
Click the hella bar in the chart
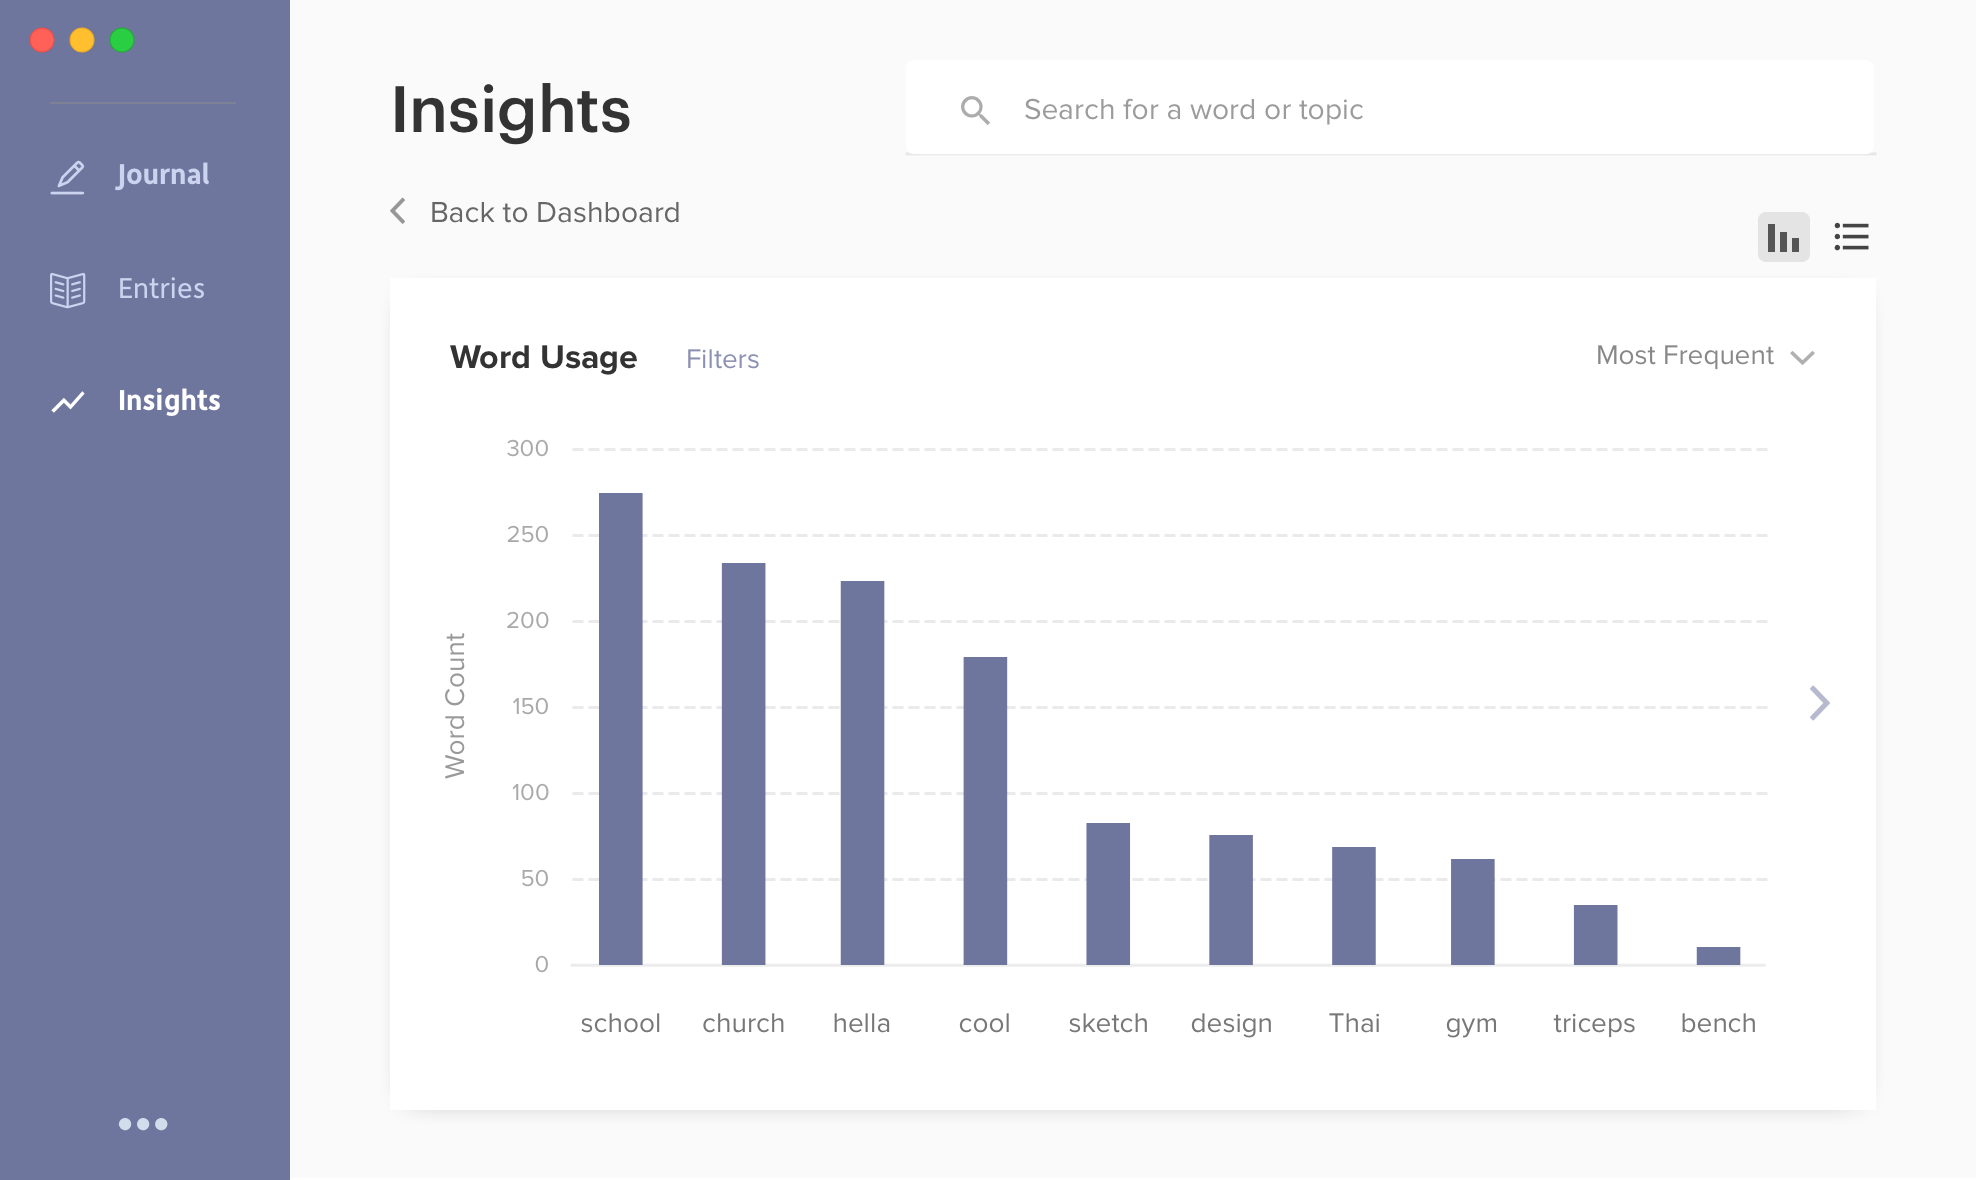(x=862, y=773)
